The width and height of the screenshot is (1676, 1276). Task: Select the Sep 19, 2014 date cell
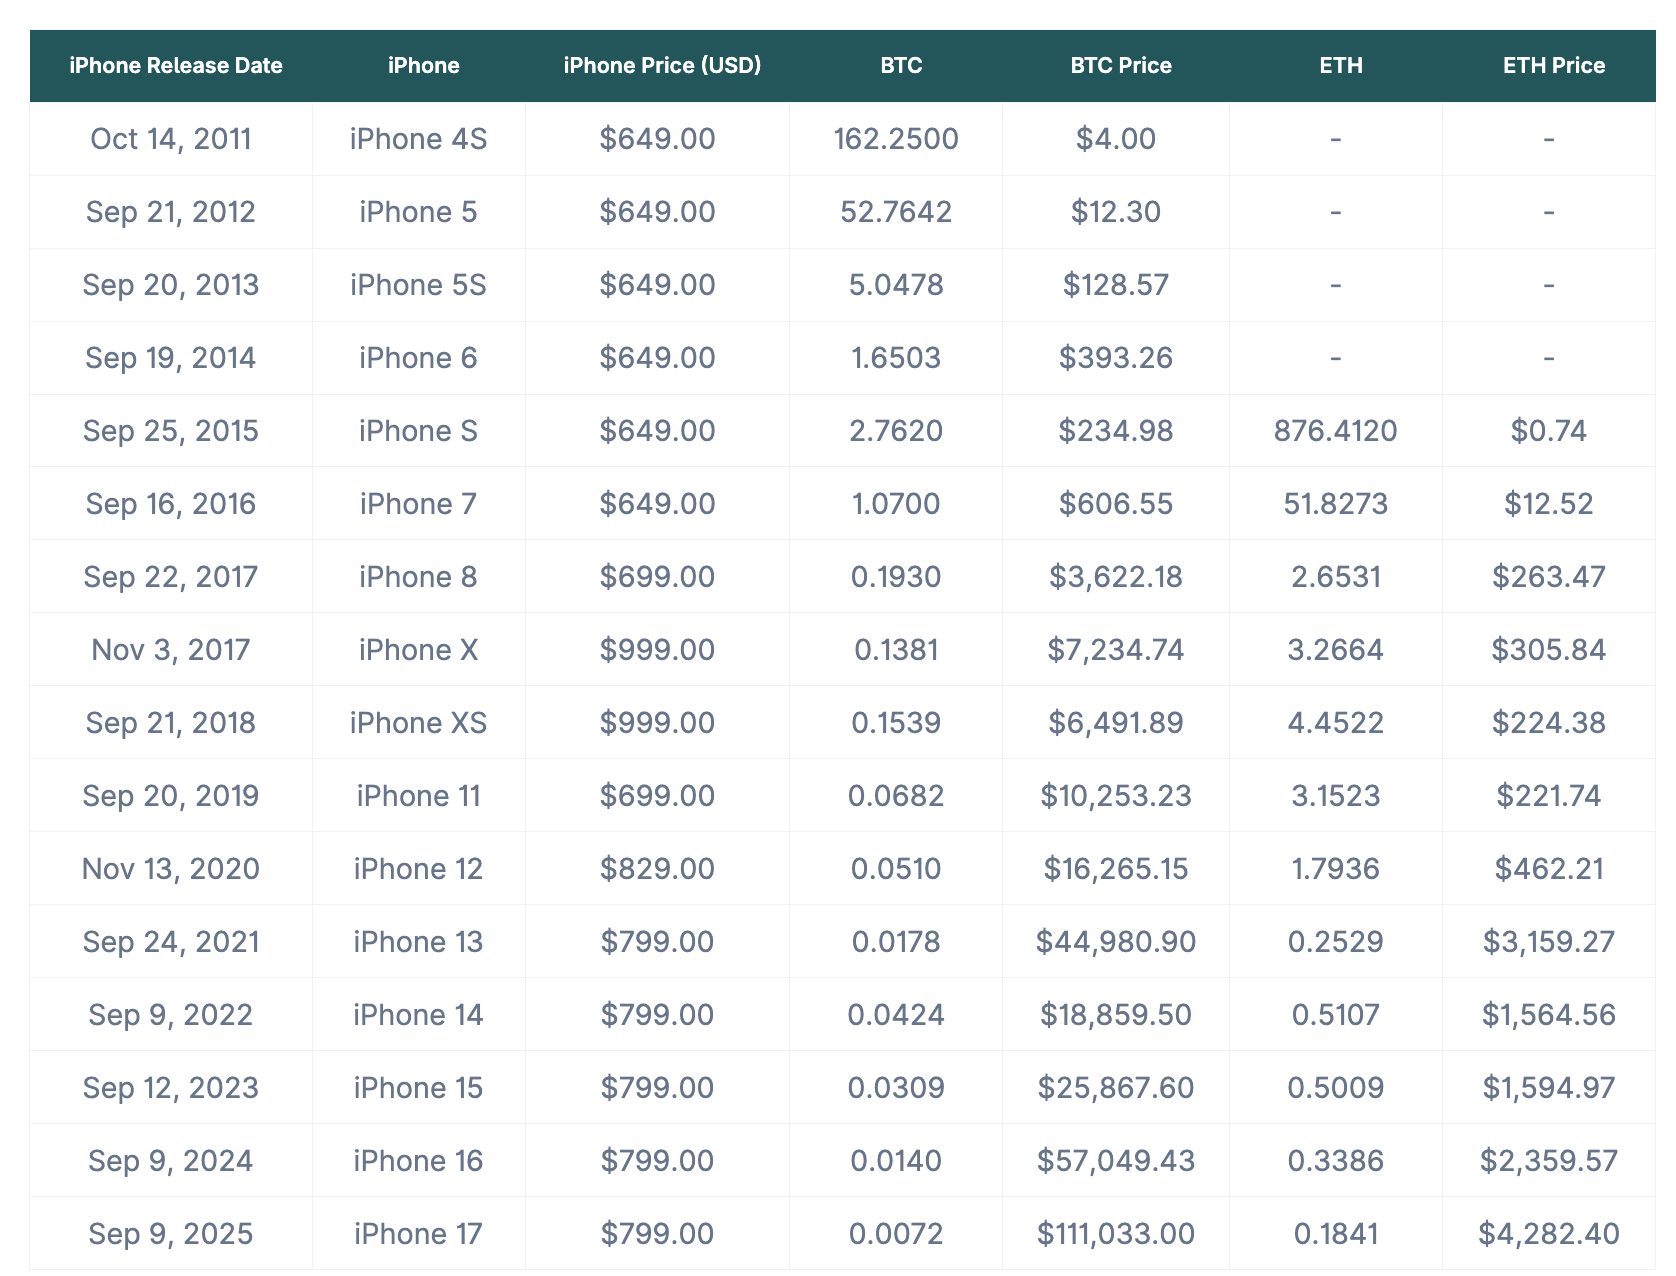pyautogui.click(x=171, y=358)
